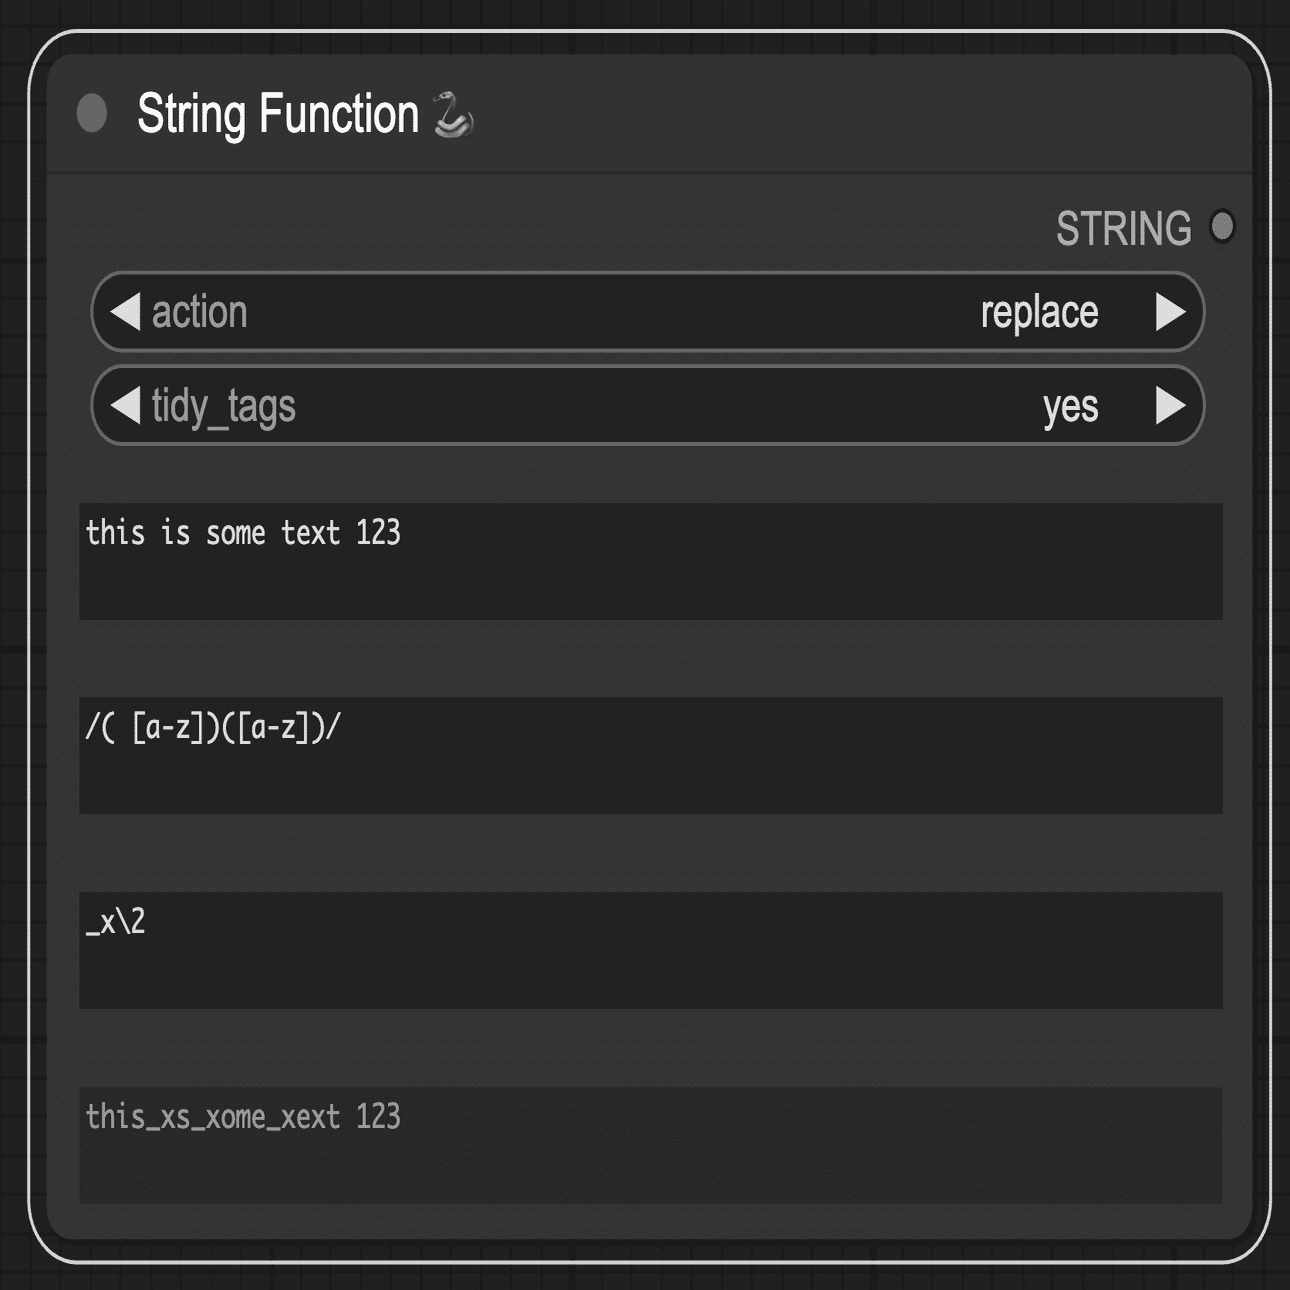Click empty space in the node title bar

[x=850, y=114]
